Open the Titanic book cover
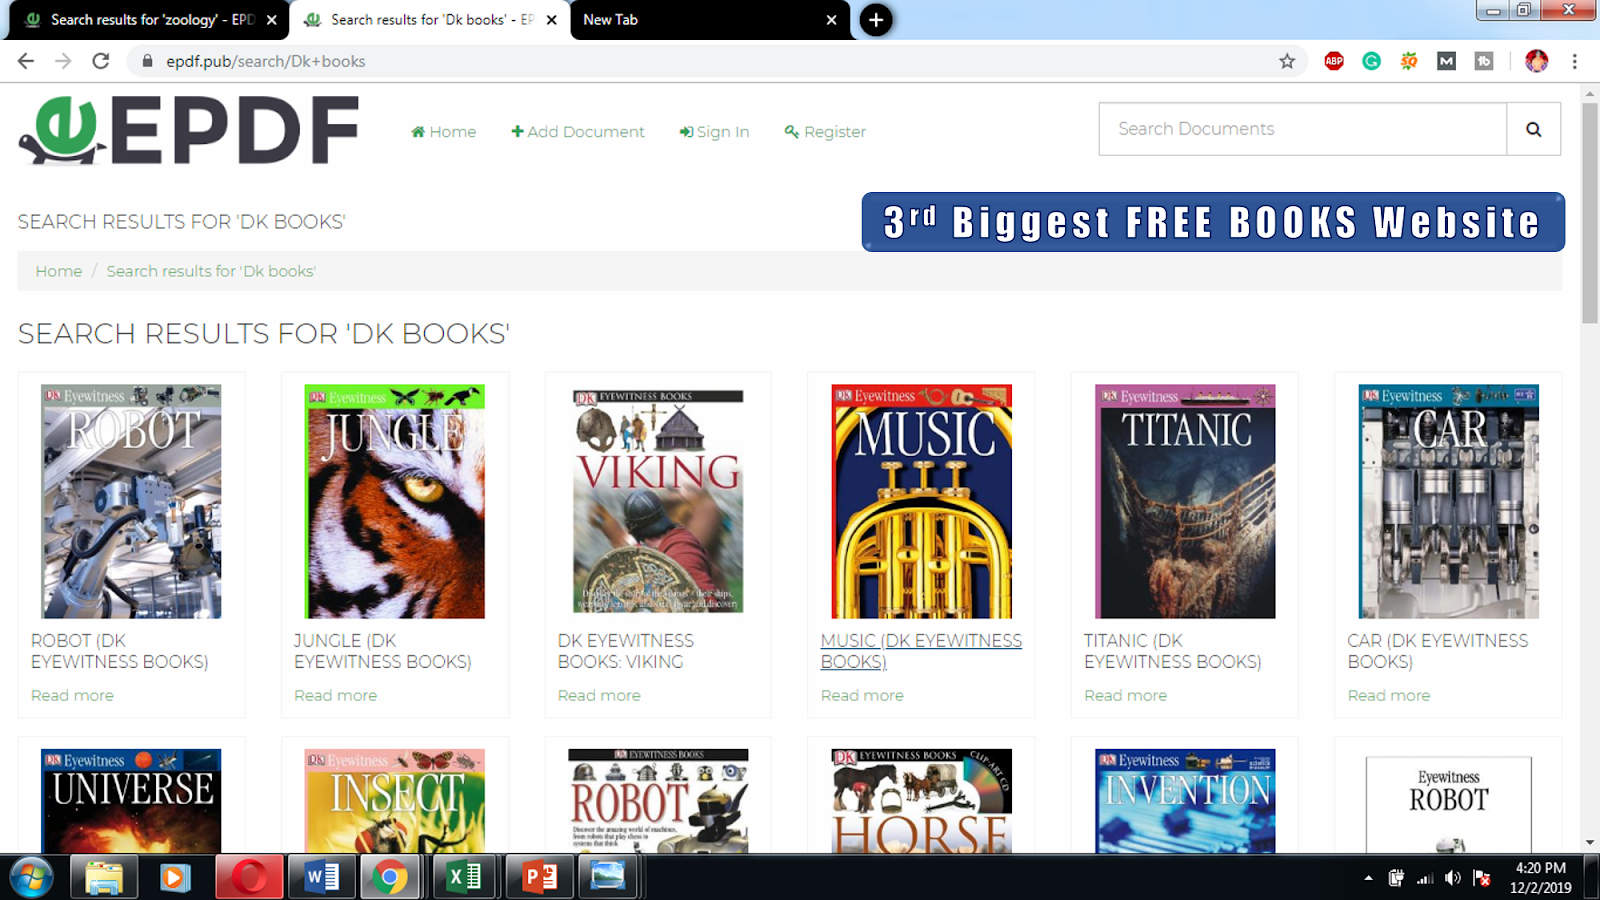 1185,501
